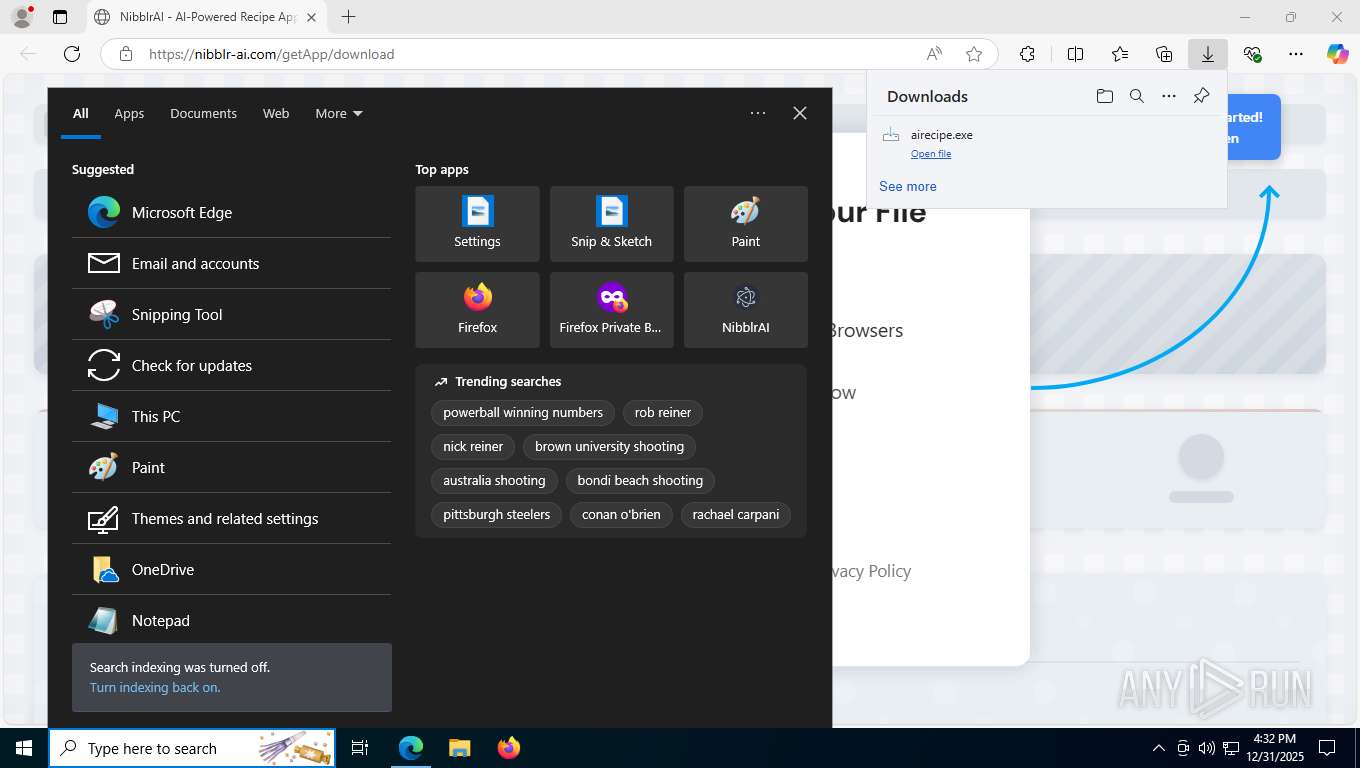Open Settings tile in Top apps
Screen dimensions: 1360x768
(477, 224)
